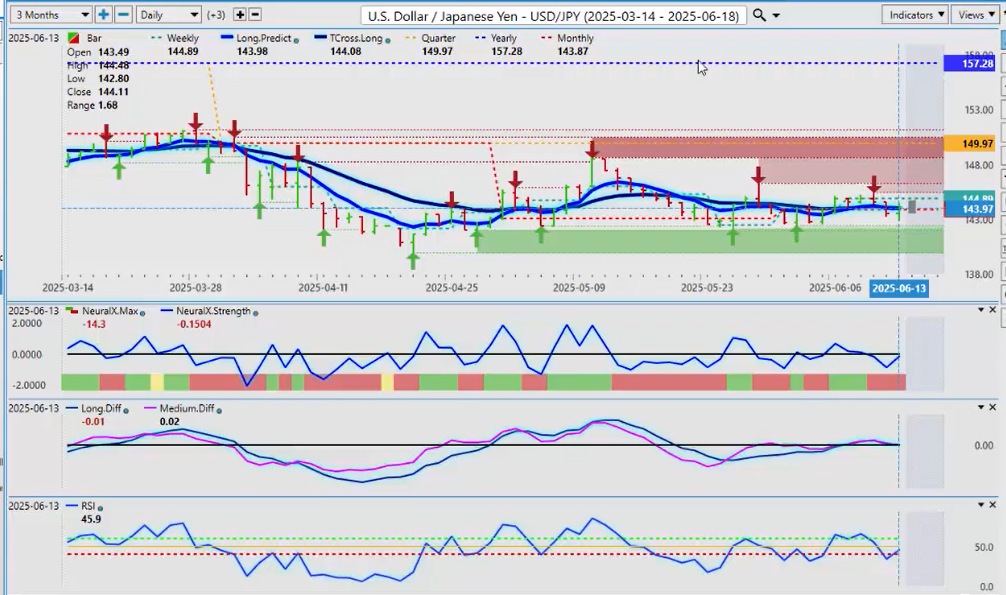Collapse the RSI panel with its arrow
Screen dimensions: 1006x595
point(981,505)
